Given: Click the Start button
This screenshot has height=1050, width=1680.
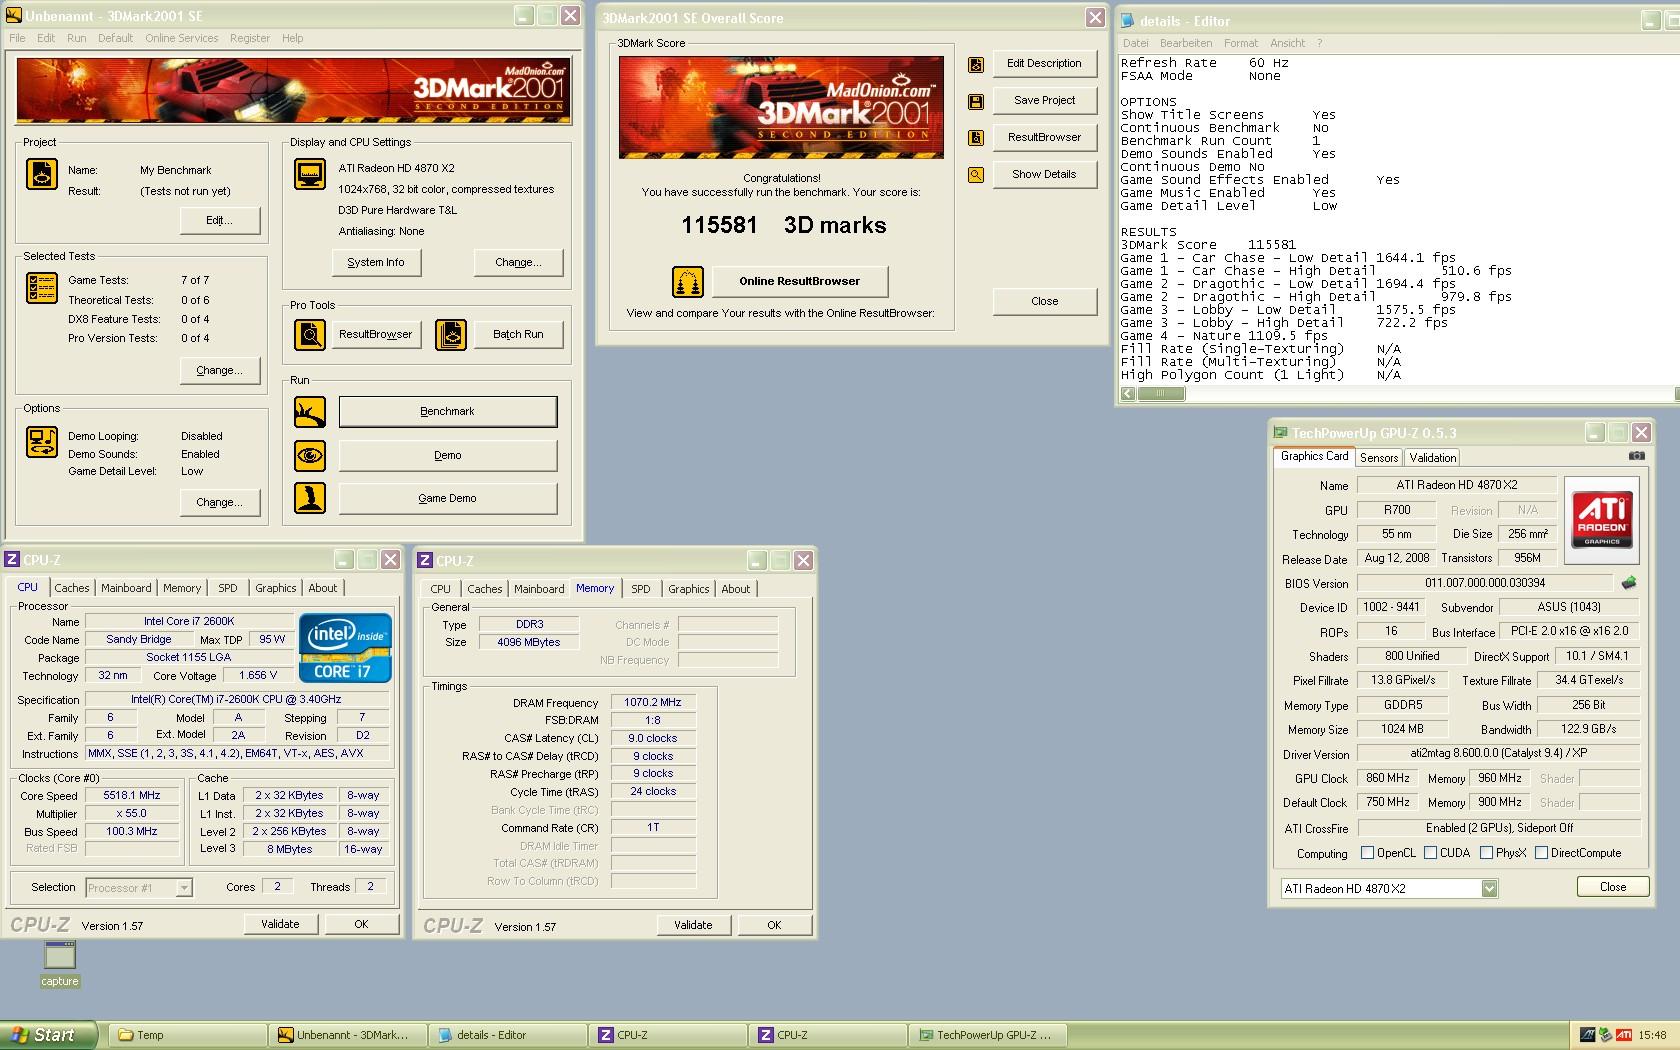Looking at the screenshot, I should (x=48, y=1035).
